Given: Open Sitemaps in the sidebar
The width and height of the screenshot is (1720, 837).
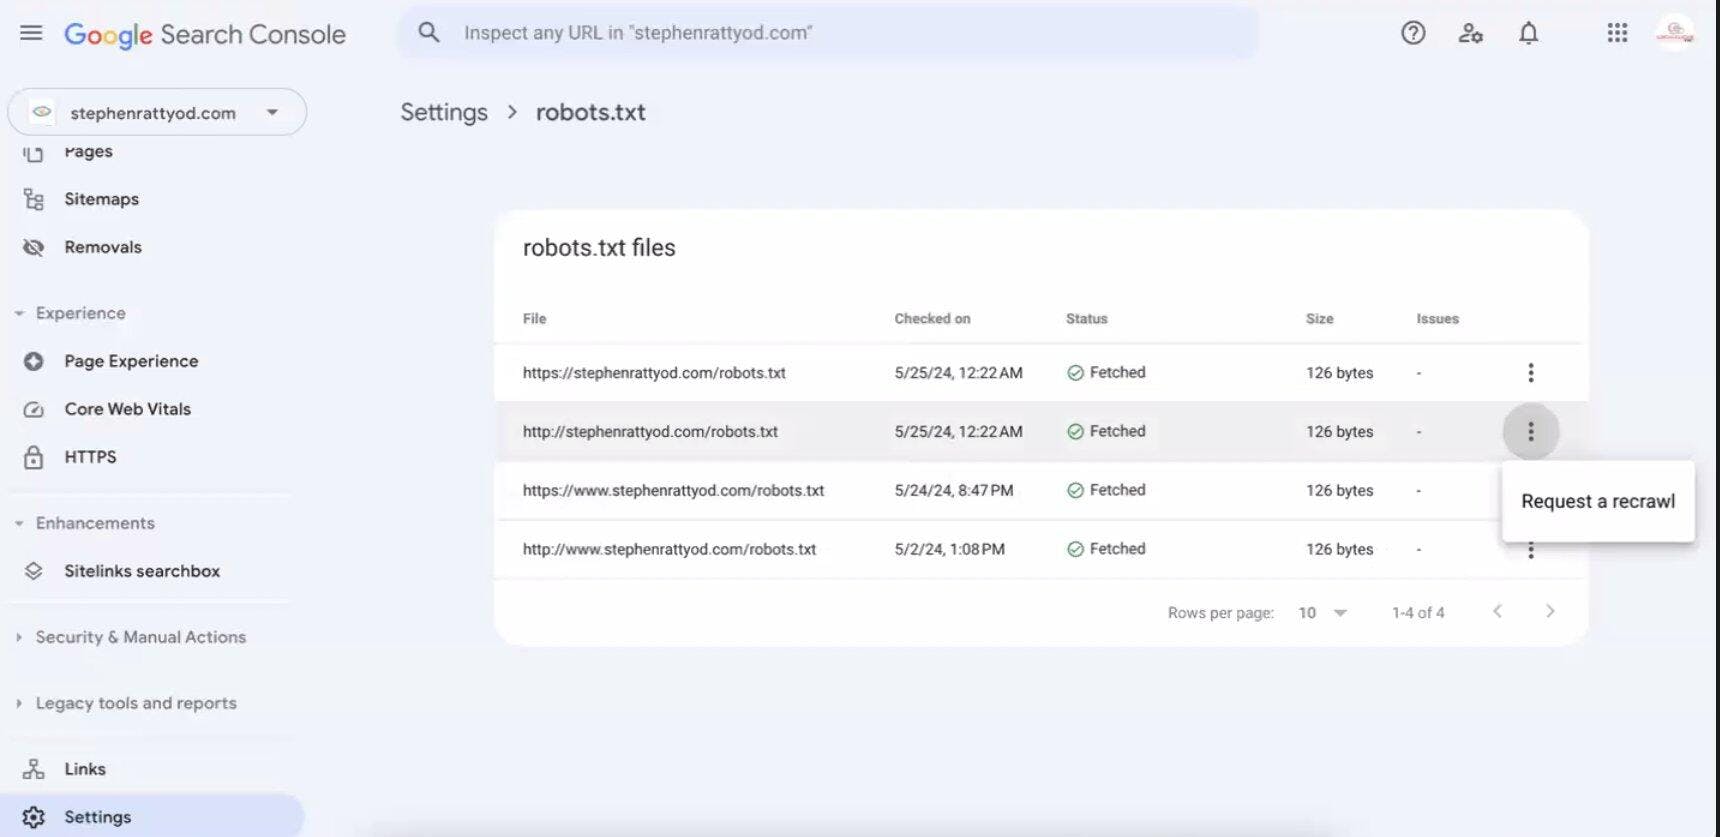Looking at the screenshot, I should [x=101, y=199].
